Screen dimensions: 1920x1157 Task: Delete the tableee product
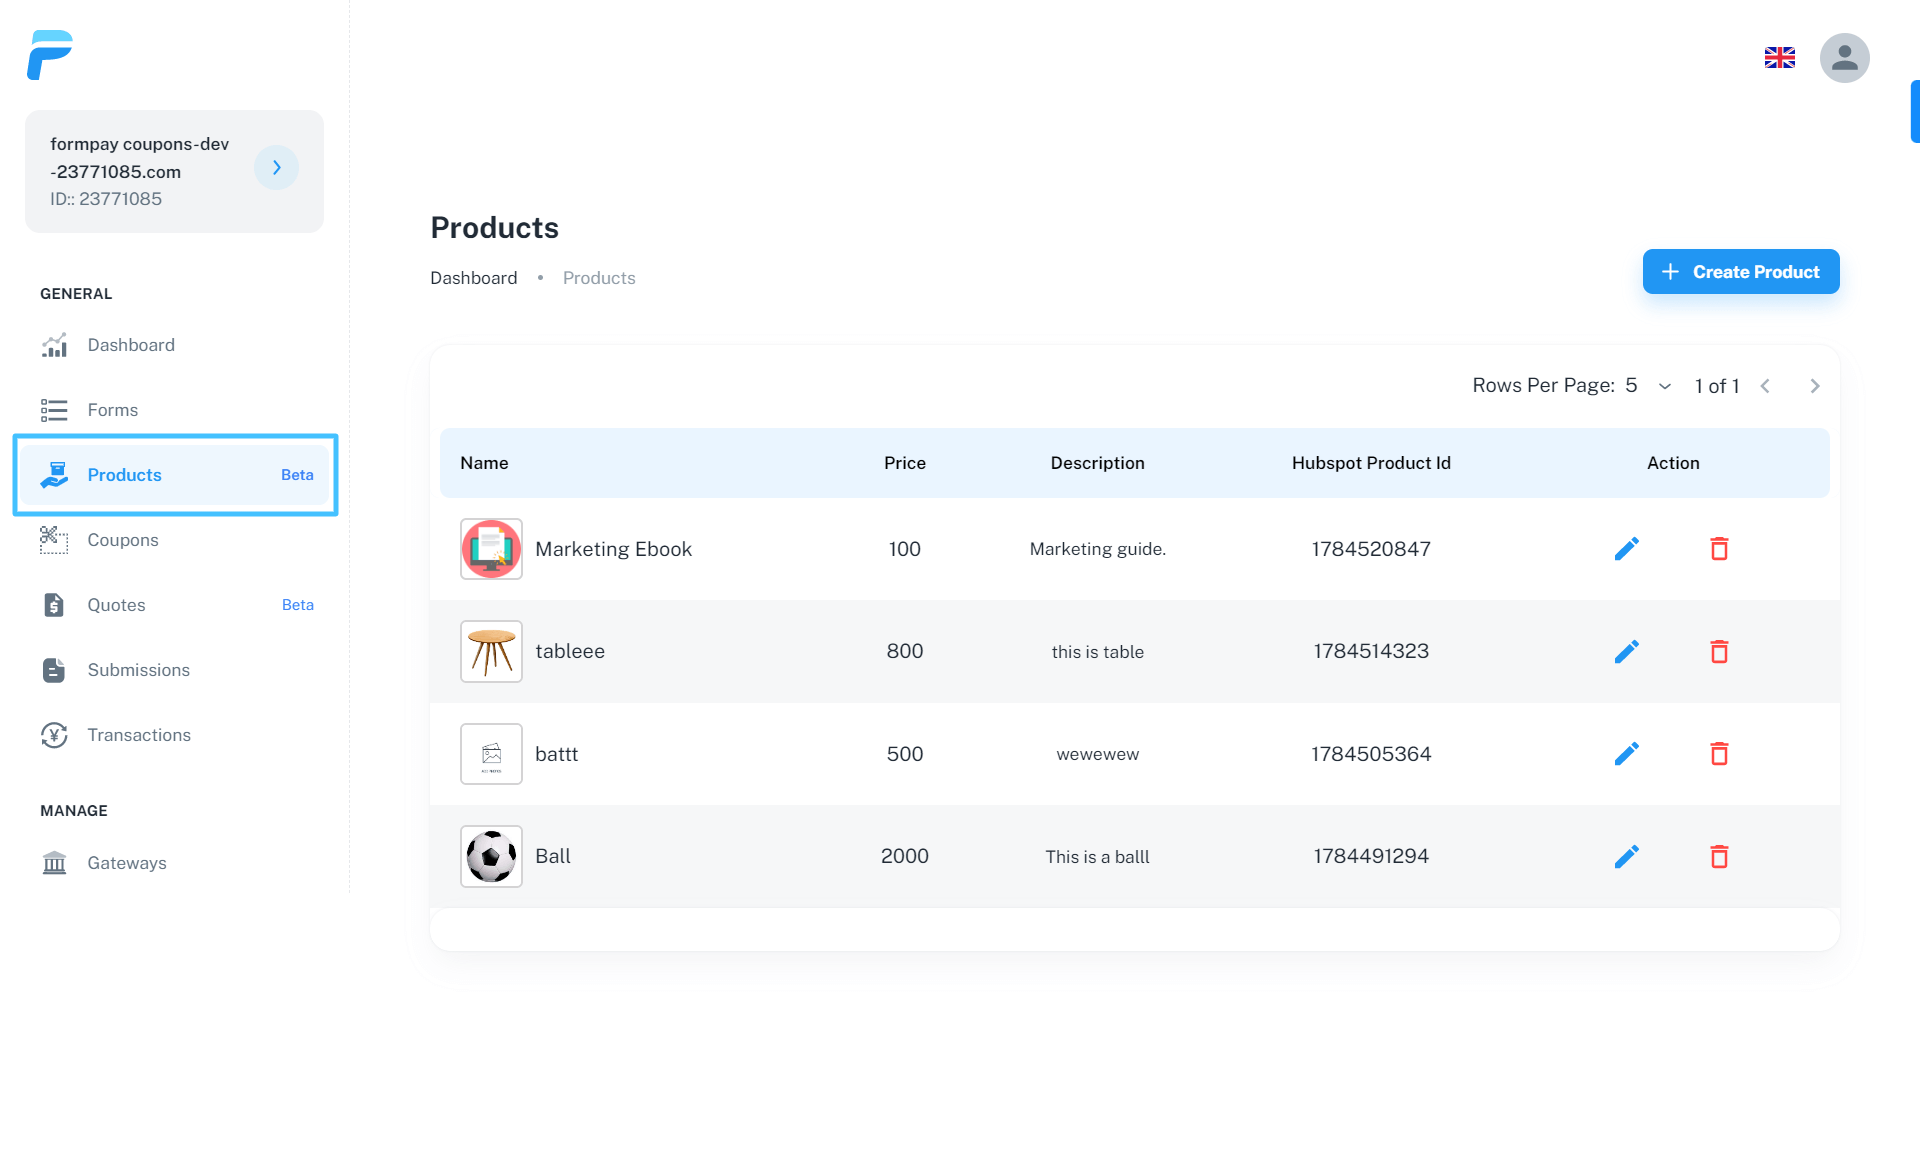pos(1720,651)
